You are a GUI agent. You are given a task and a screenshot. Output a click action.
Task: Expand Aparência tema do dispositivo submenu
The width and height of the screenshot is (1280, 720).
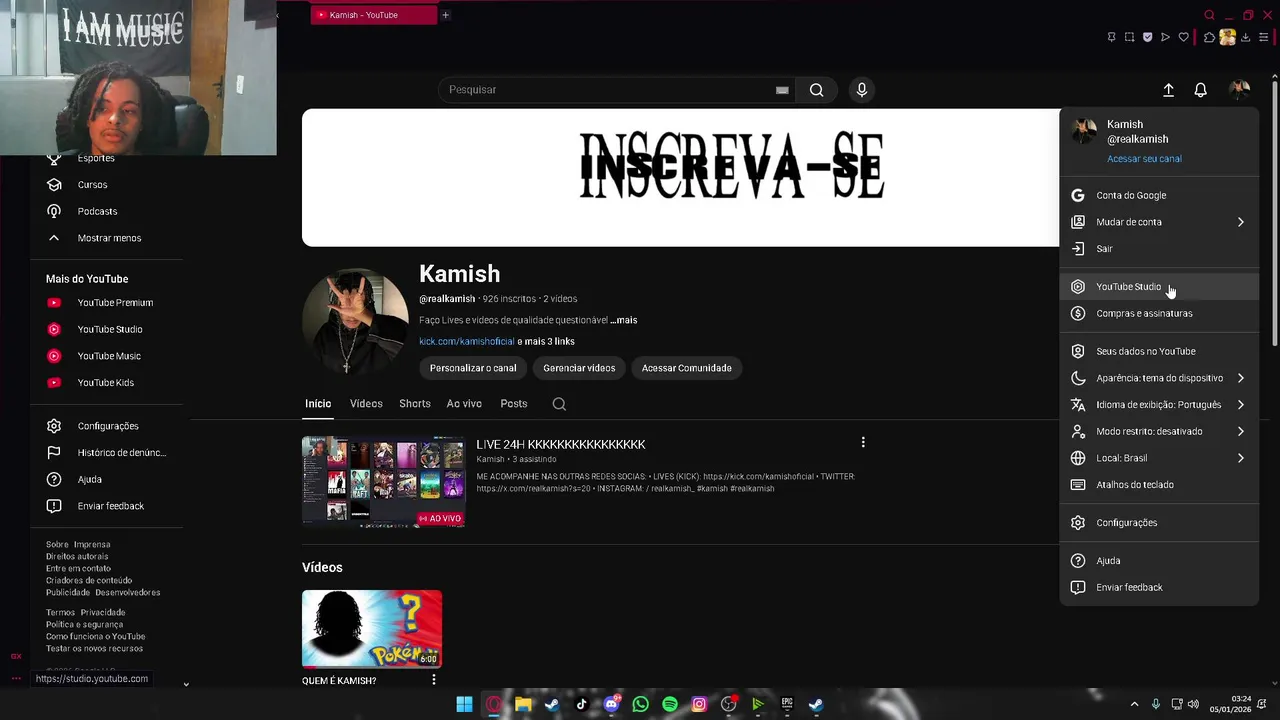[1240, 378]
